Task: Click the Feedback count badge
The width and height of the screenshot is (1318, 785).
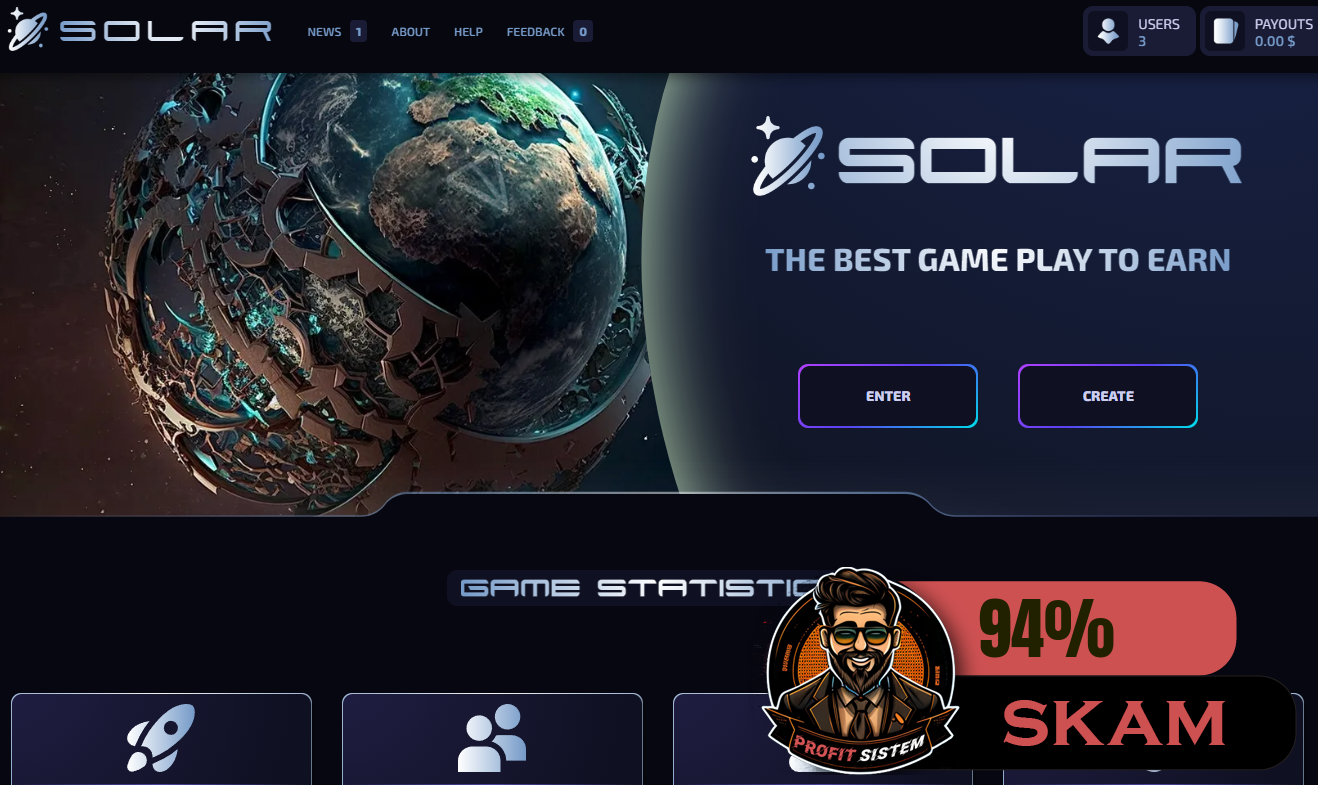Action: click(583, 32)
